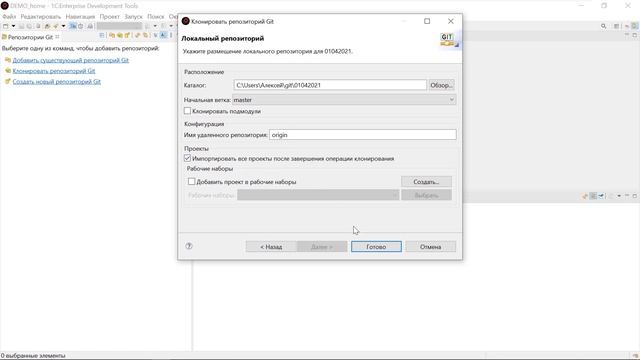Click the New wizard icon in main toolbar
This screenshot has height=360, width=640.
tap(6, 26)
